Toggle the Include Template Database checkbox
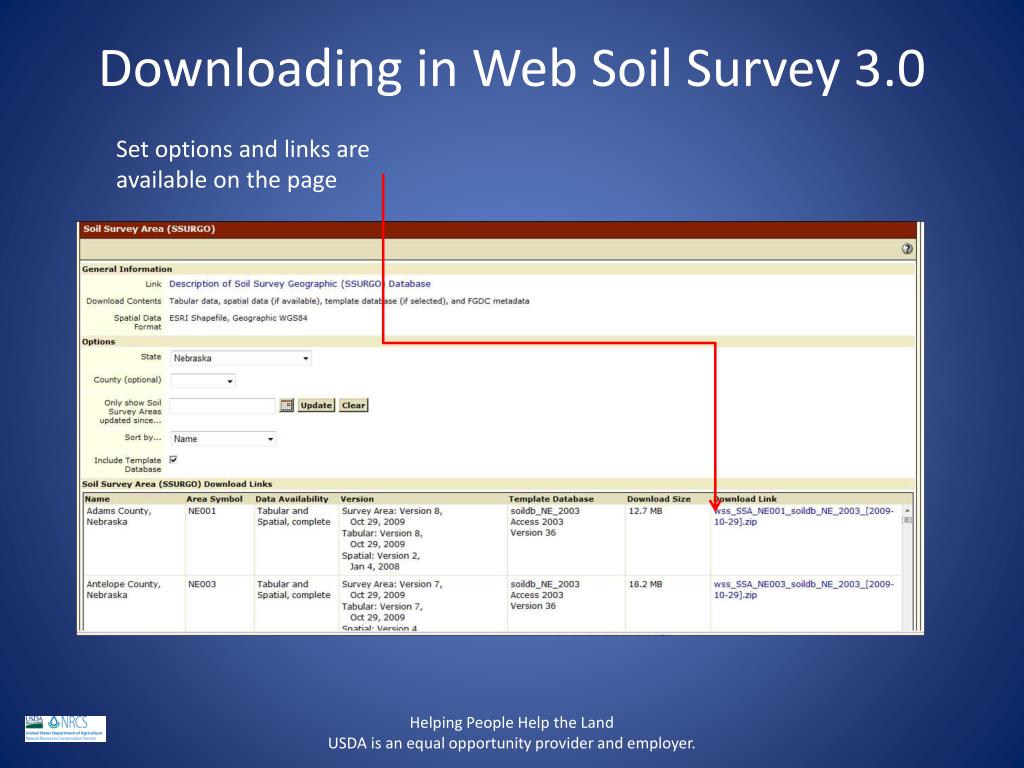 click(x=174, y=460)
